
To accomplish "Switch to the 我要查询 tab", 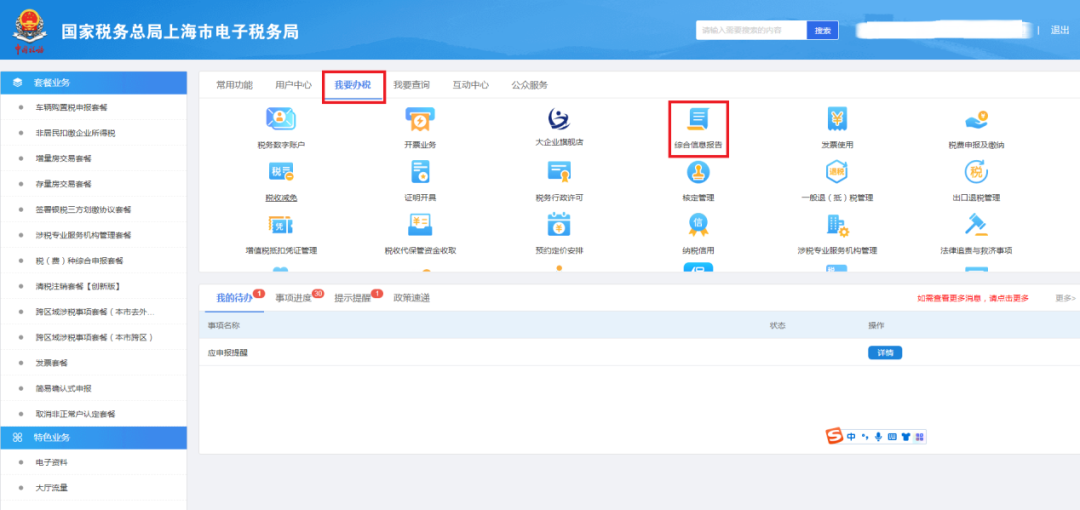I will (411, 85).
